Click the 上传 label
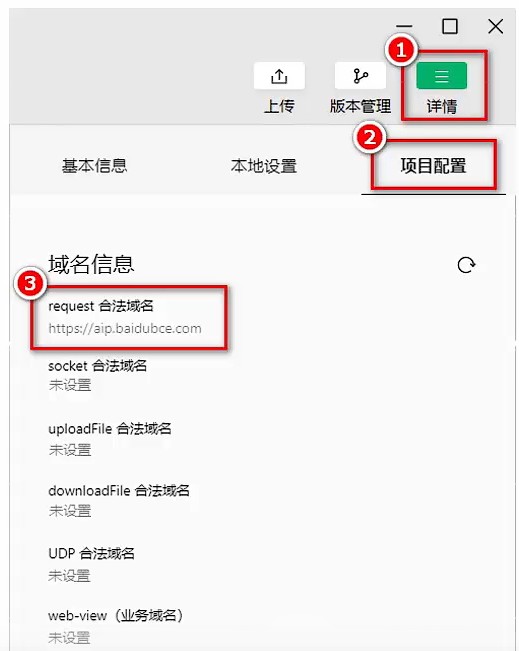The height and width of the screenshot is (651, 519). pyautogui.click(x=279, y=106)
